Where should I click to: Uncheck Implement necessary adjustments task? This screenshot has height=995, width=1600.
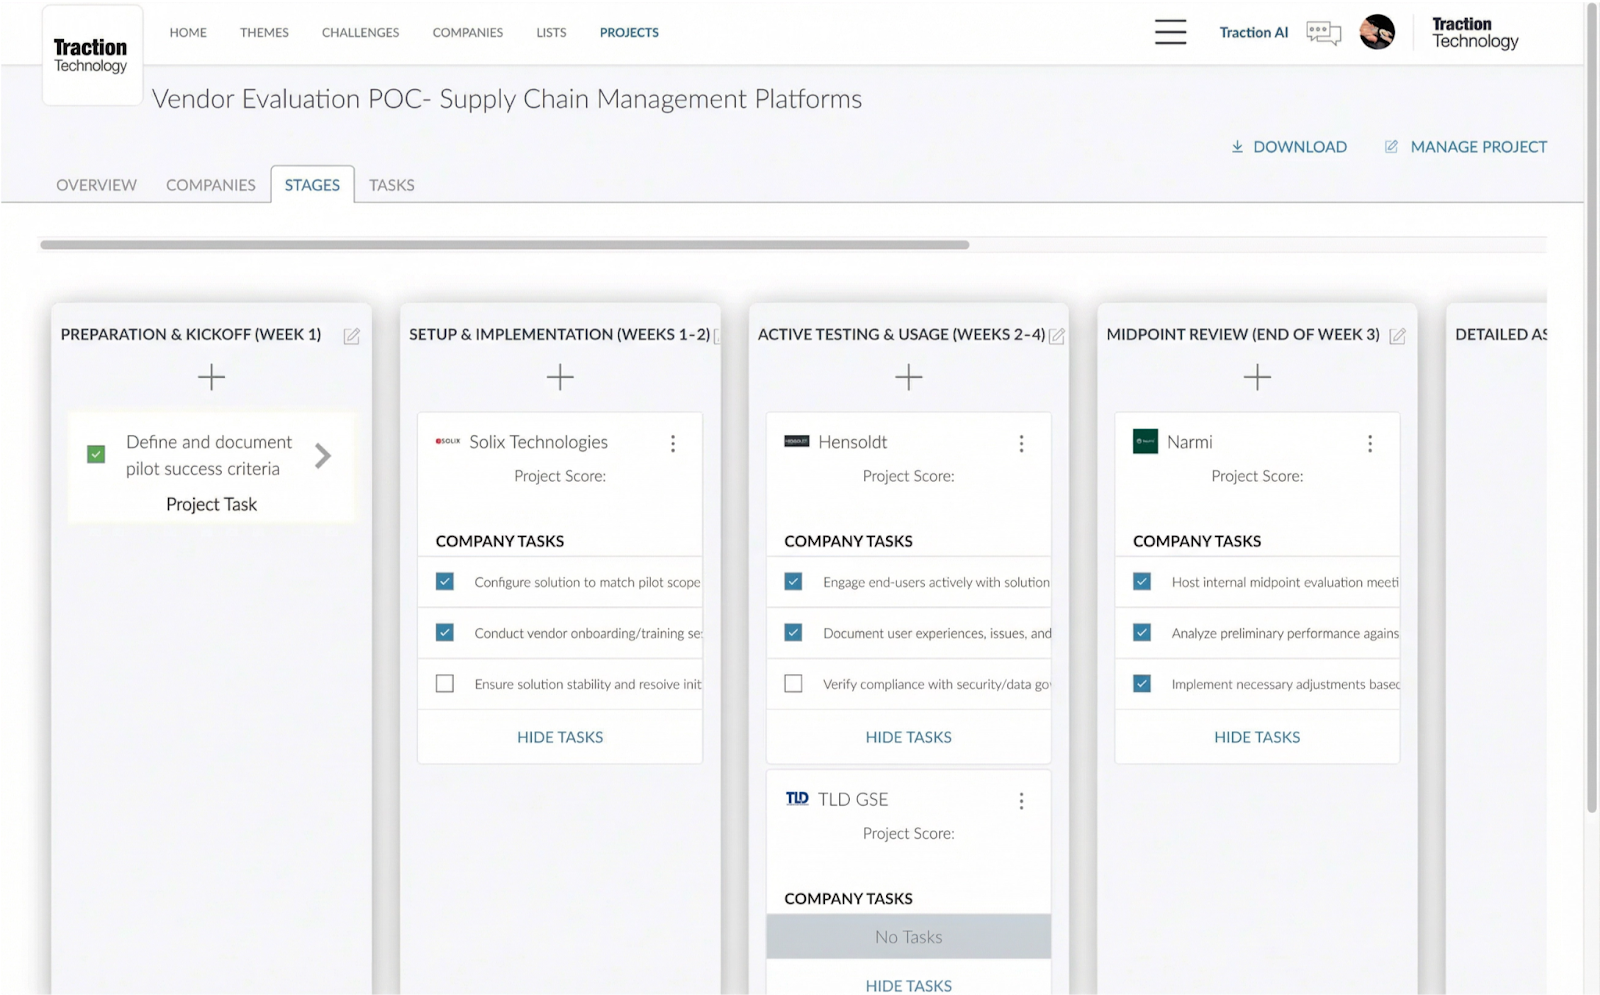tap(1142, 683)
